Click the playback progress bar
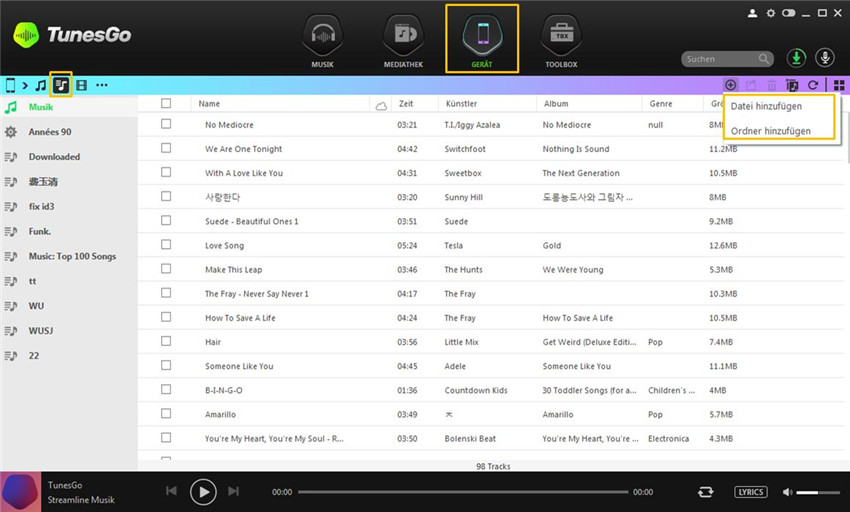 click(x=463, y=492)
